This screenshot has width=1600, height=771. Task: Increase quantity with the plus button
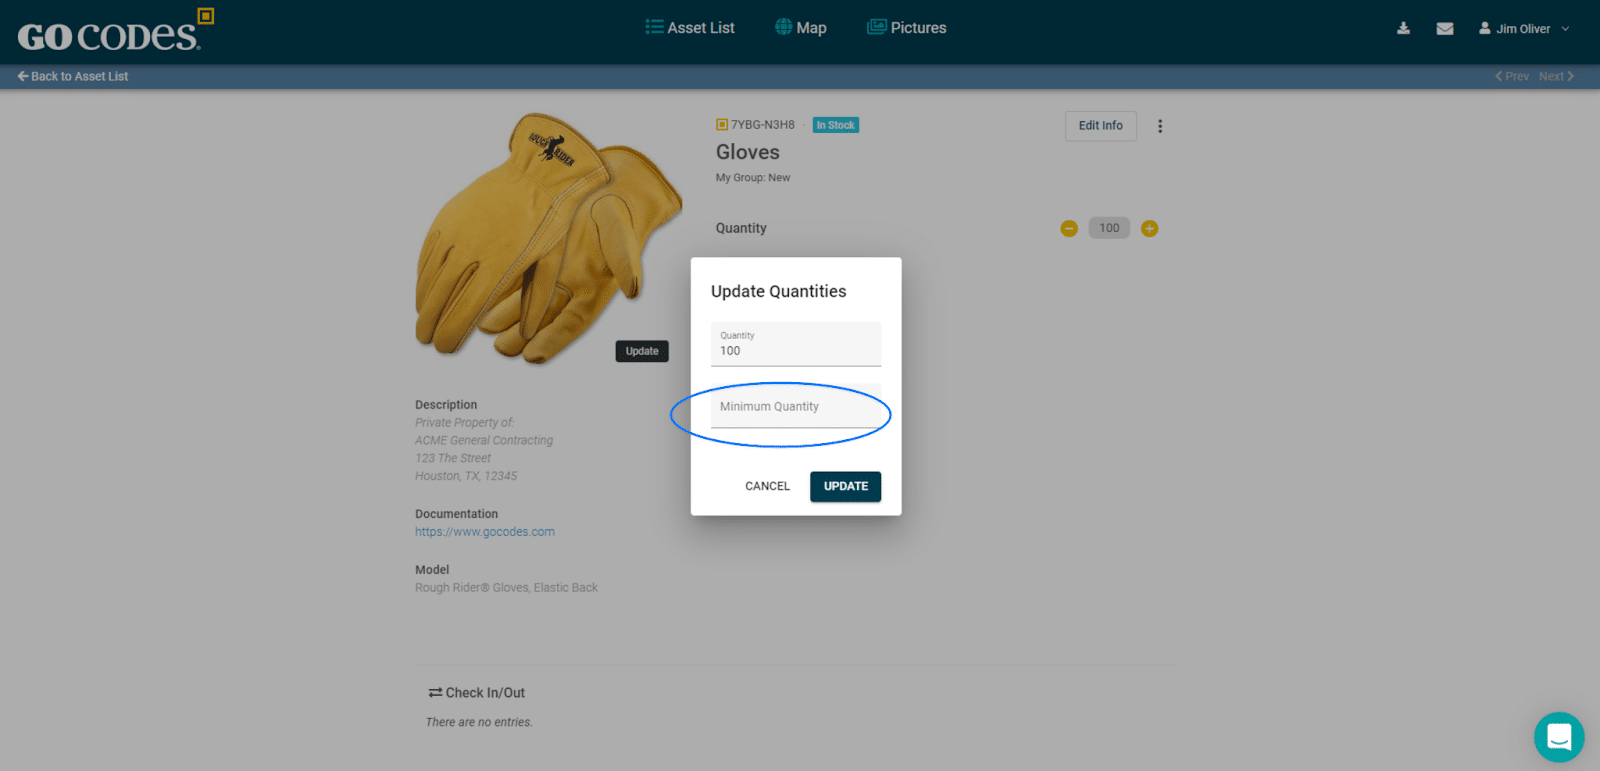(1150, 228)
